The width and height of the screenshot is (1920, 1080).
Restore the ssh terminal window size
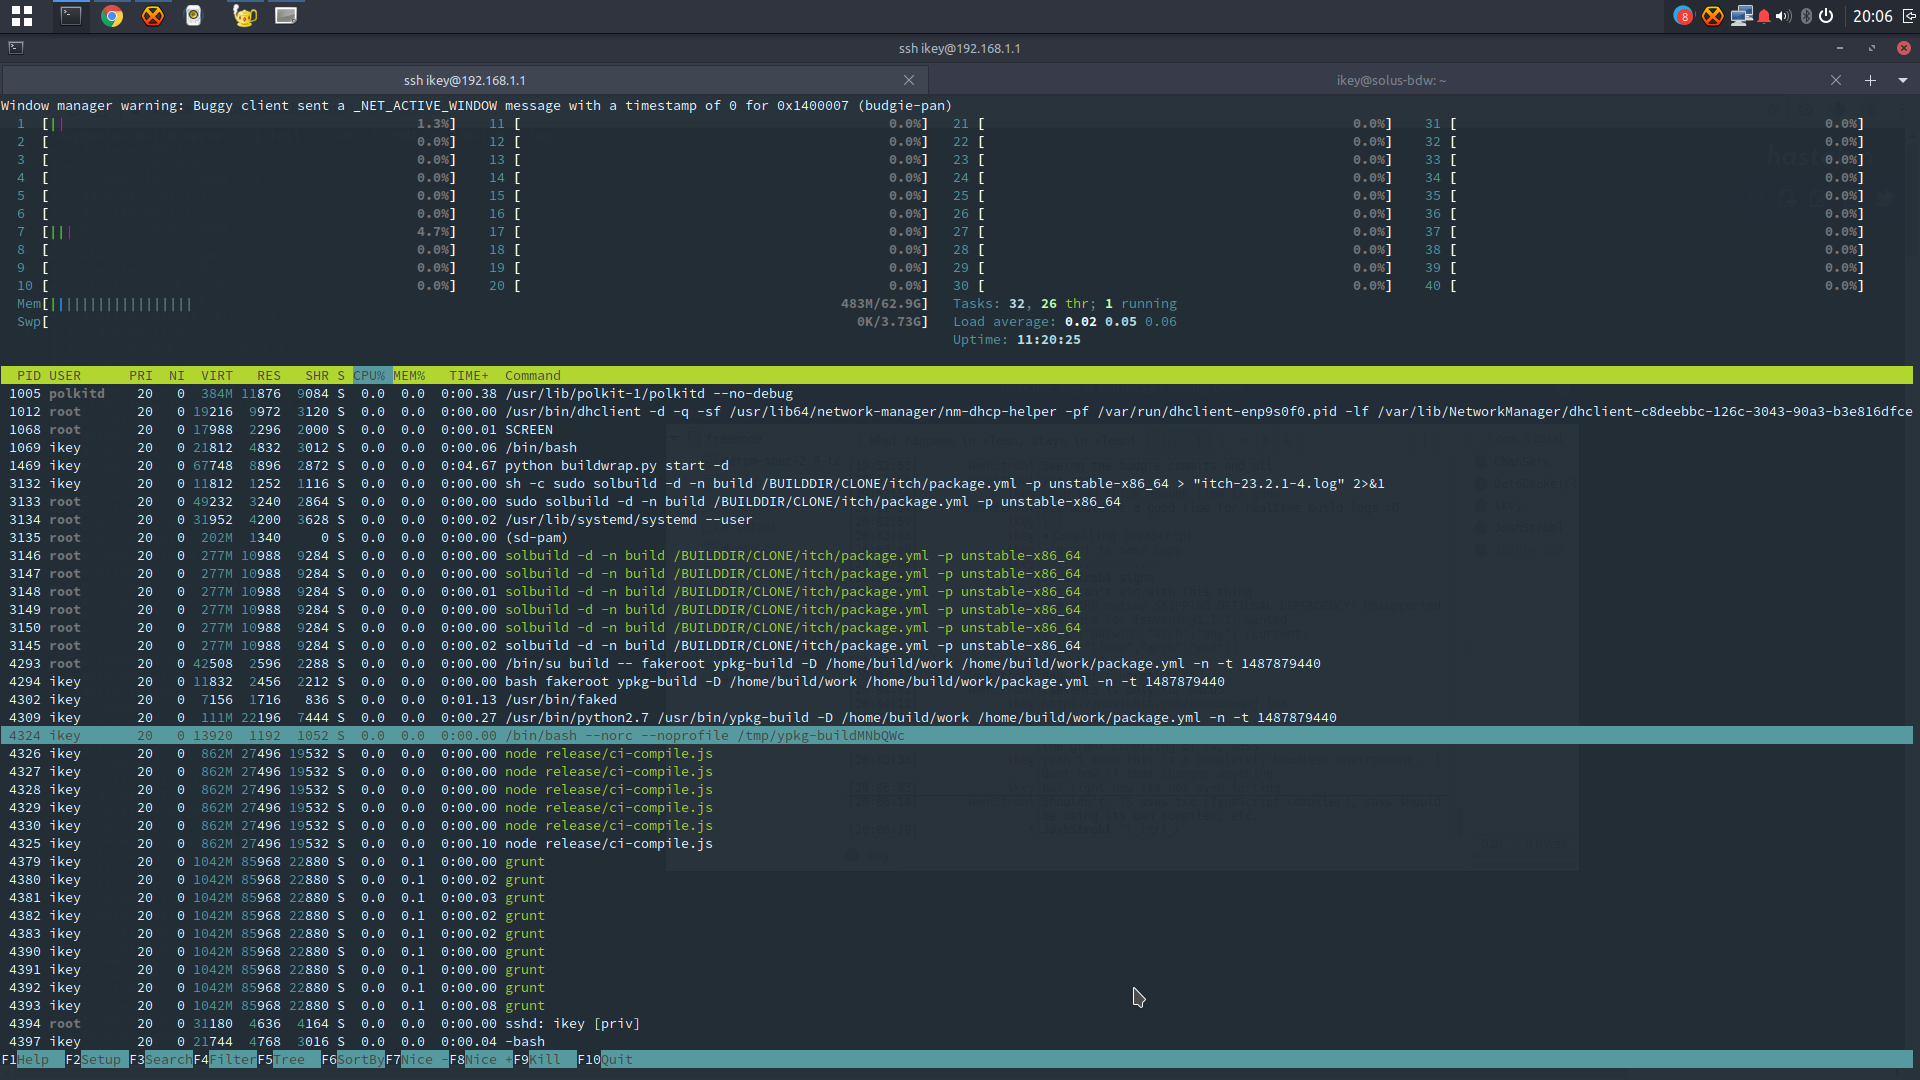(x=1871, y=48)
